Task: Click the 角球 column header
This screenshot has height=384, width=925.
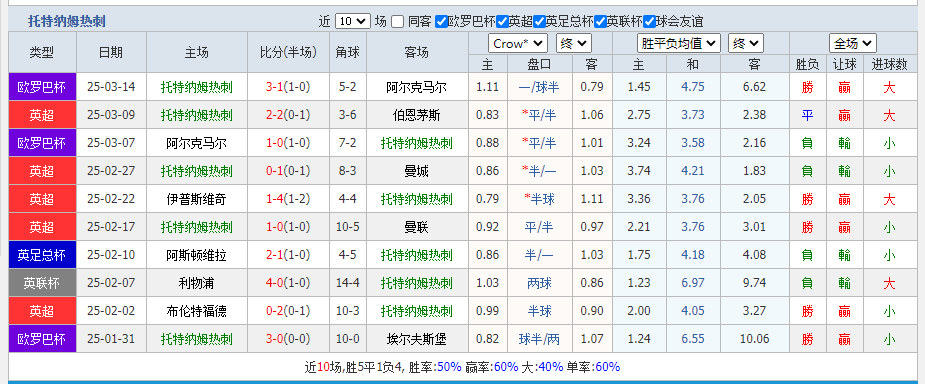Action: tap(347, 52)
